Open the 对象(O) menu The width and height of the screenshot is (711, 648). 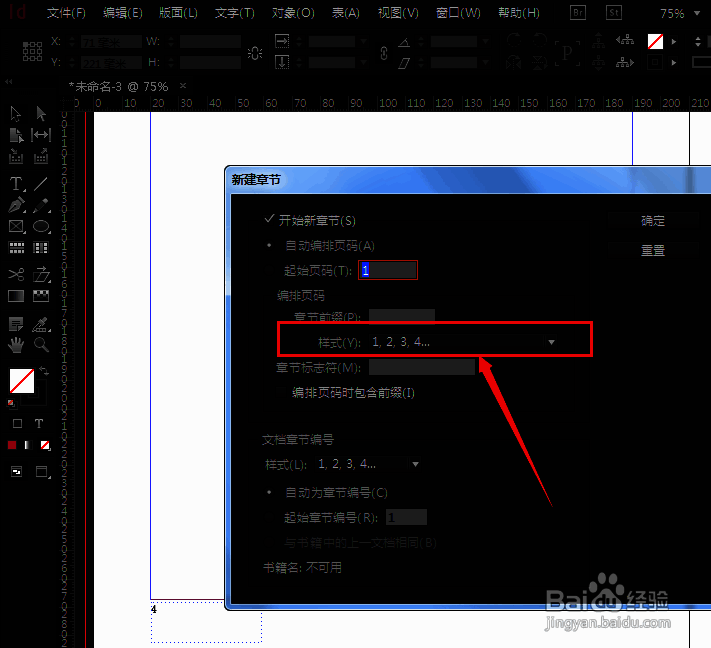click(293, 13)
